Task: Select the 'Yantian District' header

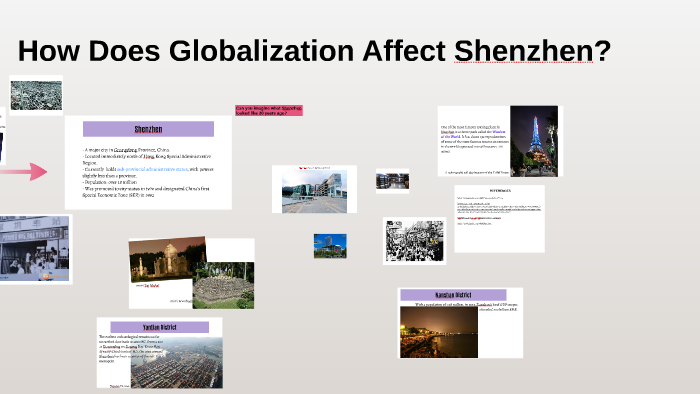Action: point(159,327)
